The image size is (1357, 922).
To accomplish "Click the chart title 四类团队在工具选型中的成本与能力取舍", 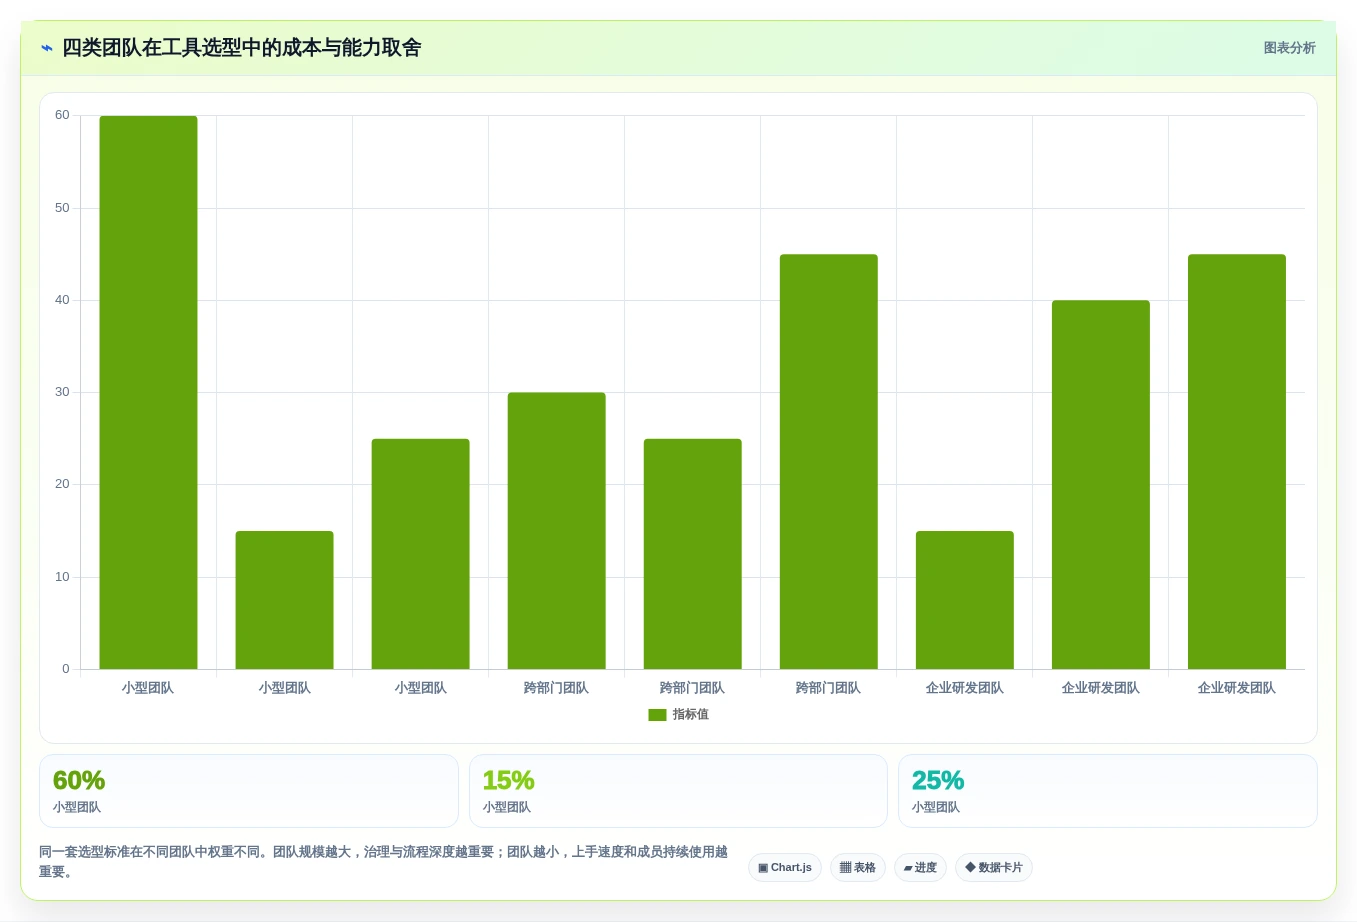I will [242, 48].
